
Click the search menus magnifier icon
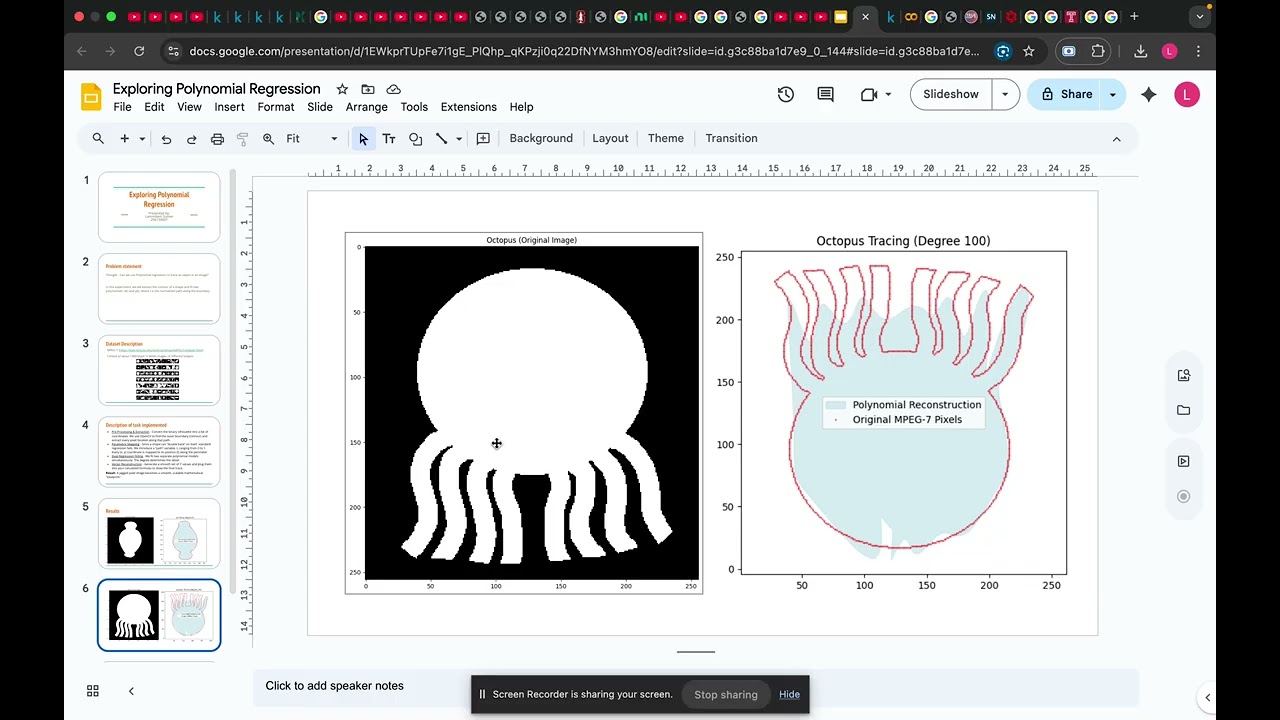[98, 138]
